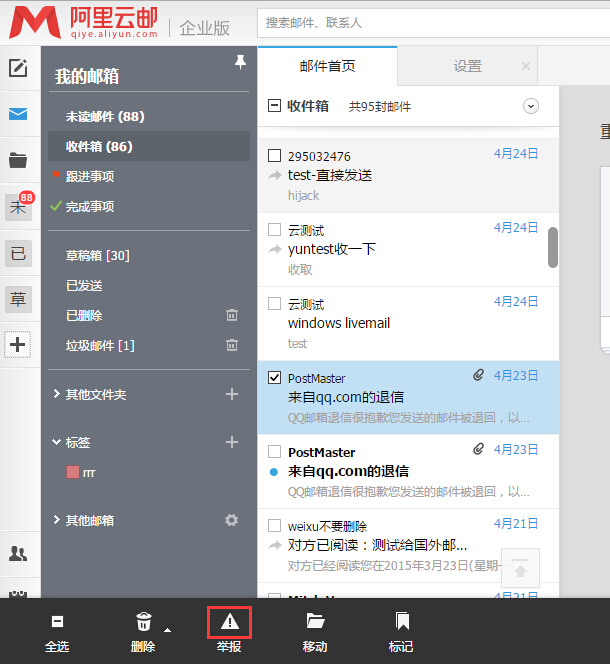Click the 标记 bookmark icon
Screen dimensions: 610x664
pos(401,622)
